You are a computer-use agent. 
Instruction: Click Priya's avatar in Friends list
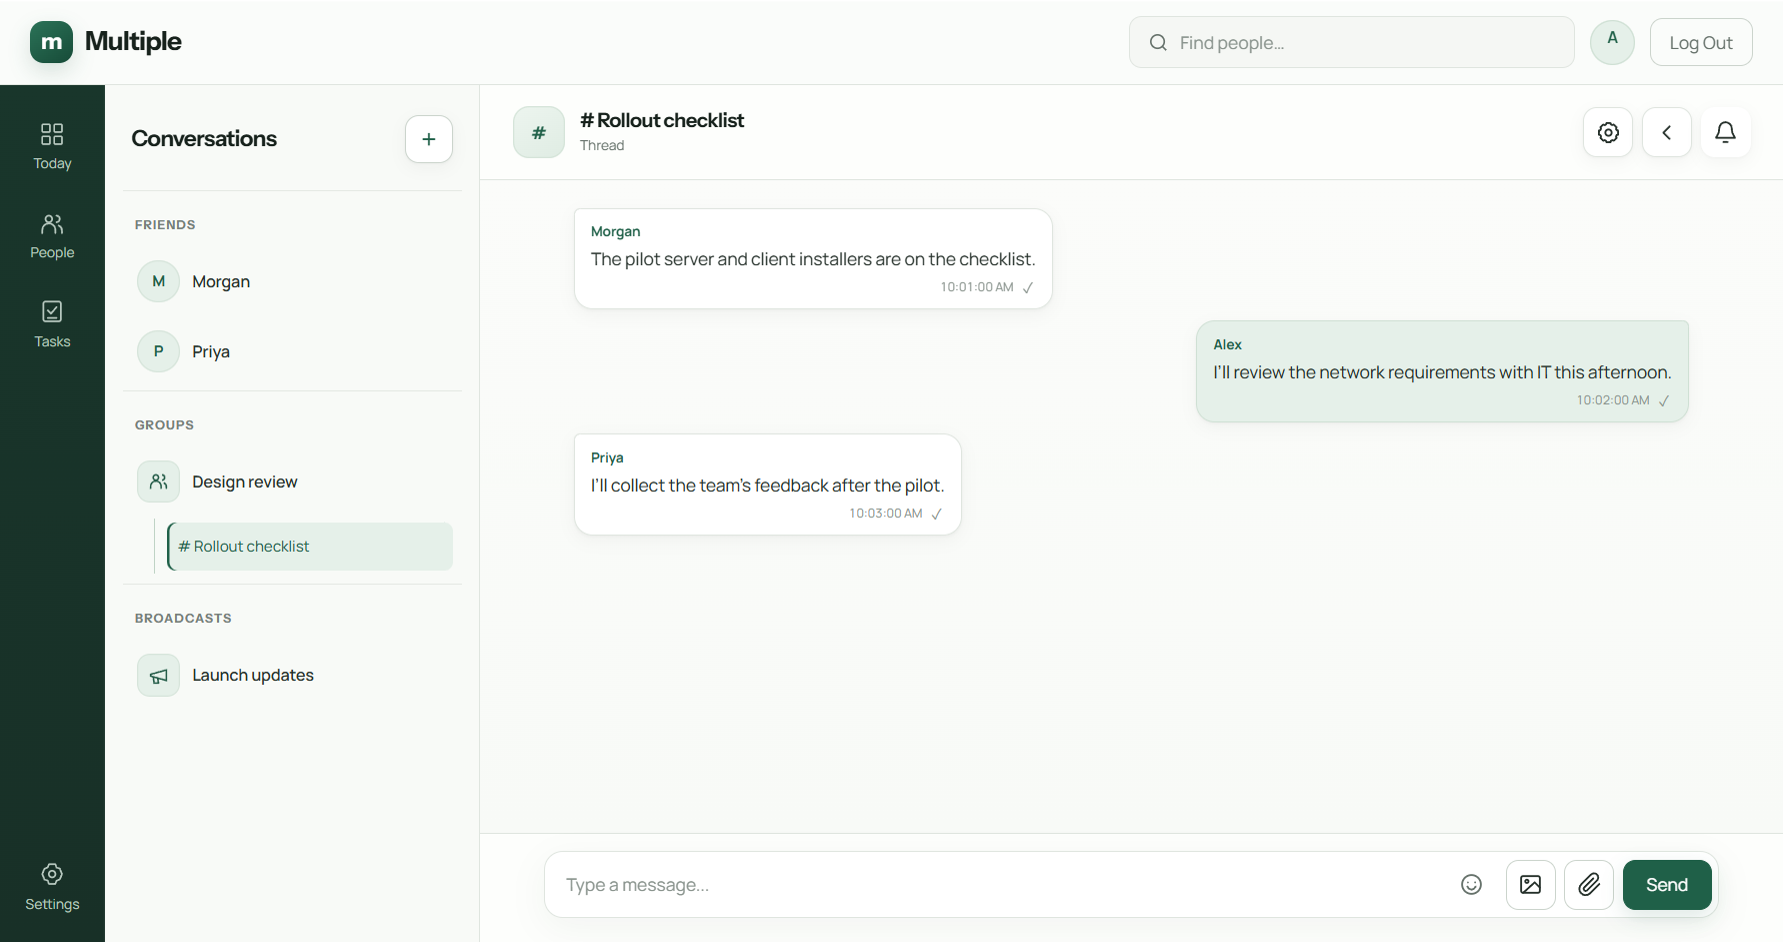tap(158, 351)
